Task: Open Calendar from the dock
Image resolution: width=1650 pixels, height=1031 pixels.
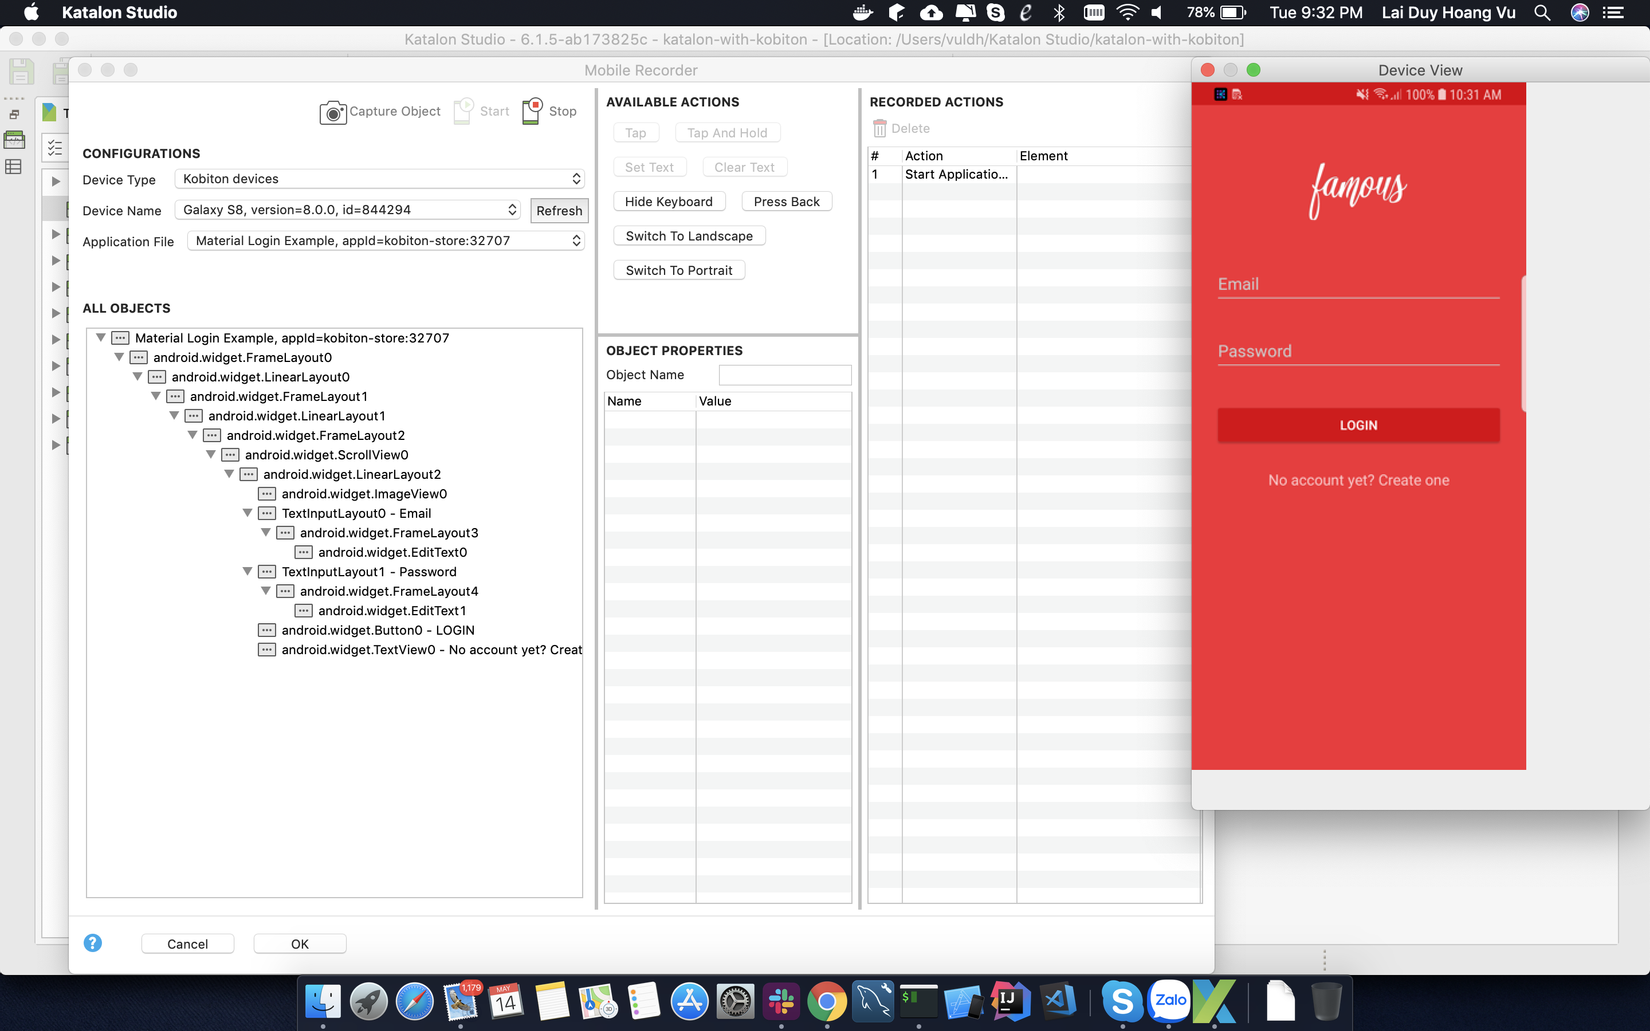Action: [506, 1001]
